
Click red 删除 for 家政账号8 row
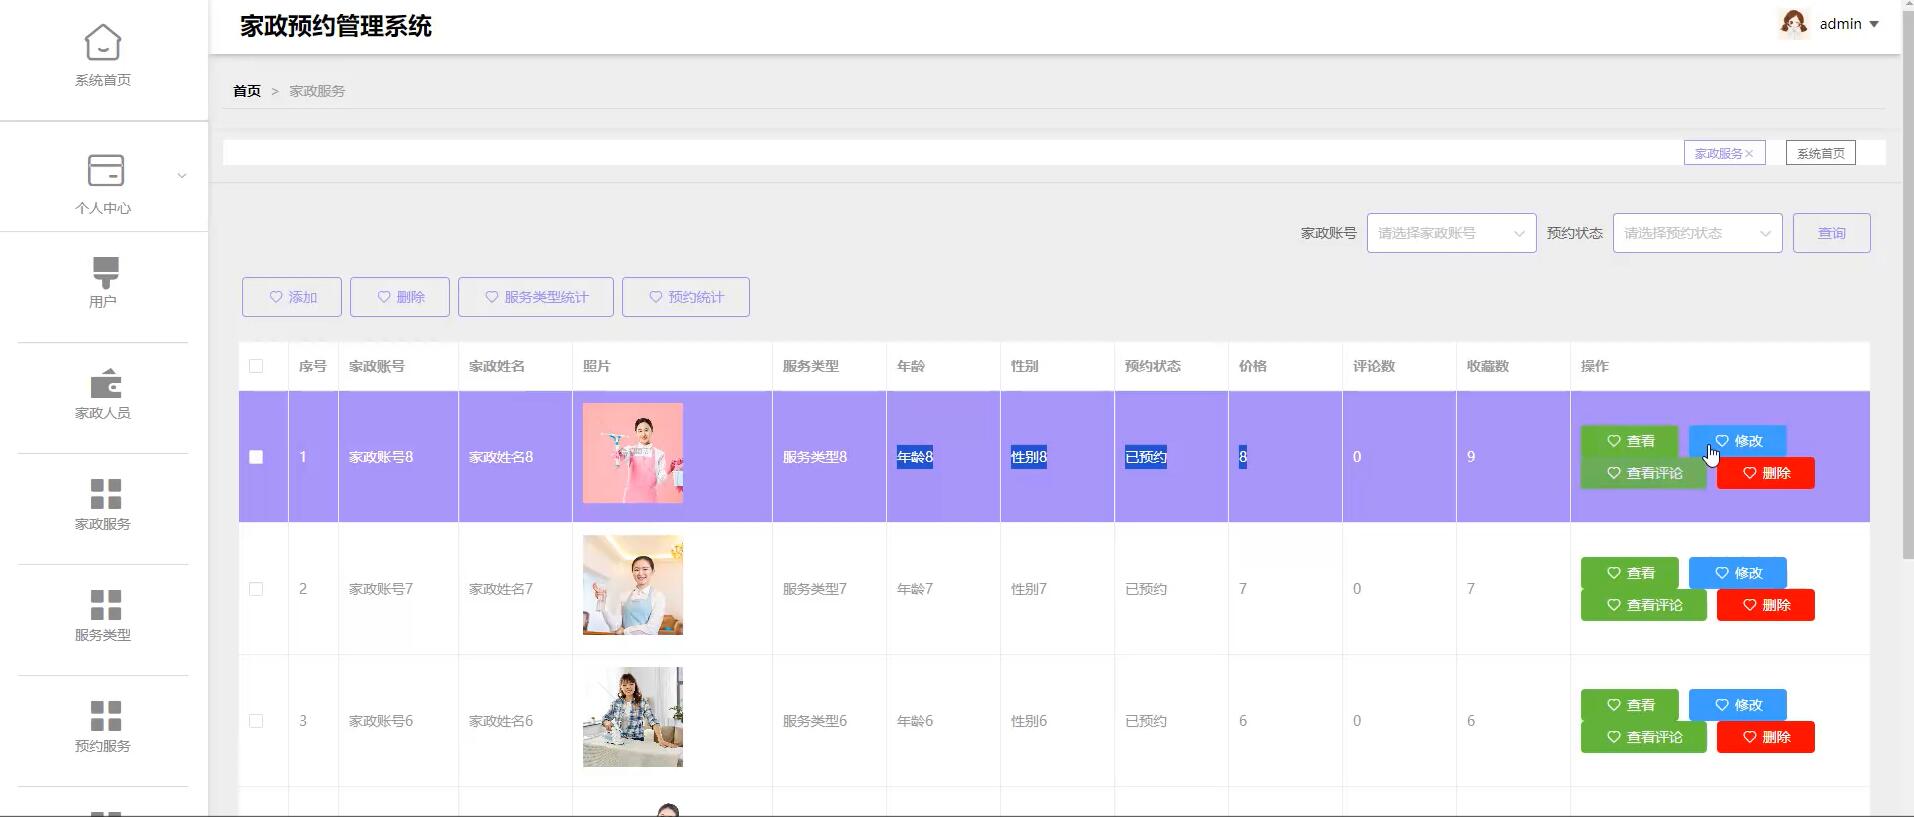(1765, 473)
